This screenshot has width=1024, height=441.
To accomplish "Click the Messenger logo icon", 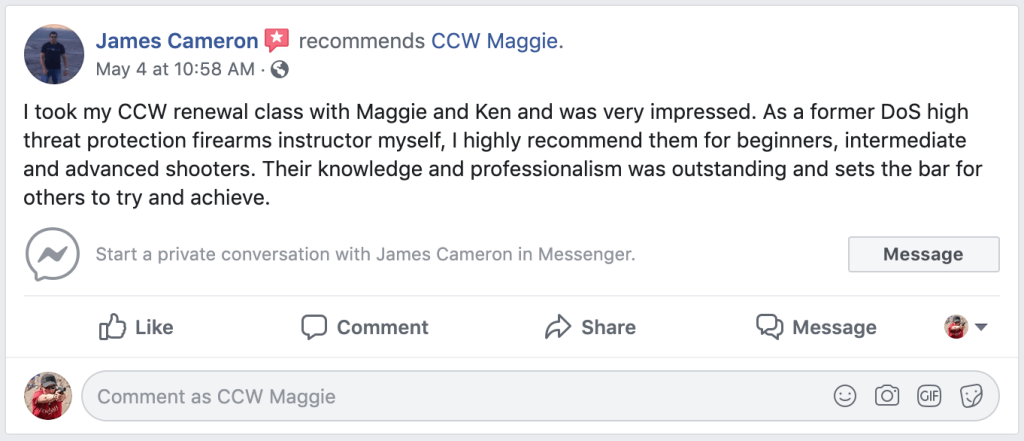I will point(50,253).
